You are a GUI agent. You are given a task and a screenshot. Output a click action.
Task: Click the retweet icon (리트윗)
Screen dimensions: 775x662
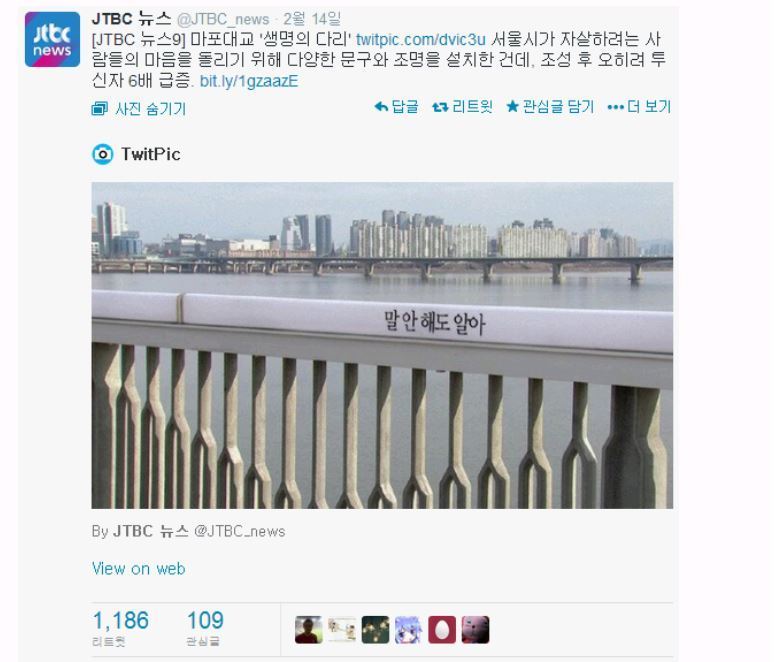(440, 107)
